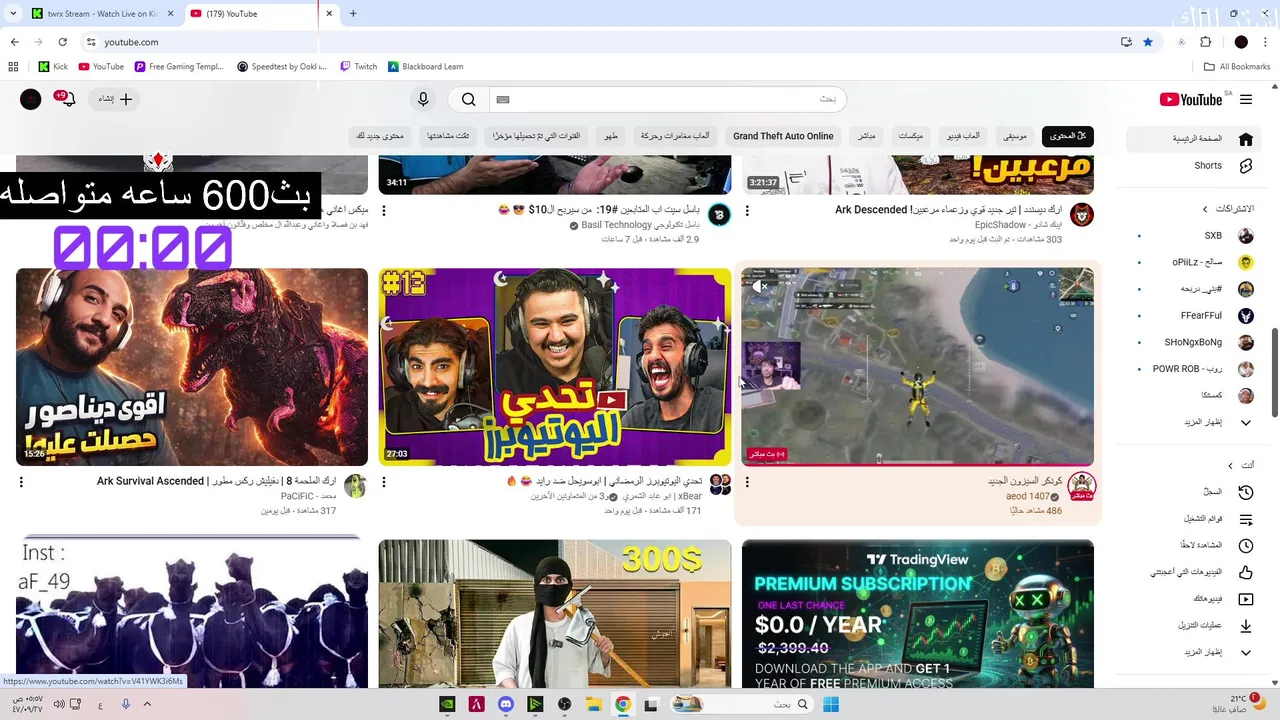Viewport: 1280px width, 720px height.
Task: Open OBS Studio from the taskbar
Action: tap(565, 704)
